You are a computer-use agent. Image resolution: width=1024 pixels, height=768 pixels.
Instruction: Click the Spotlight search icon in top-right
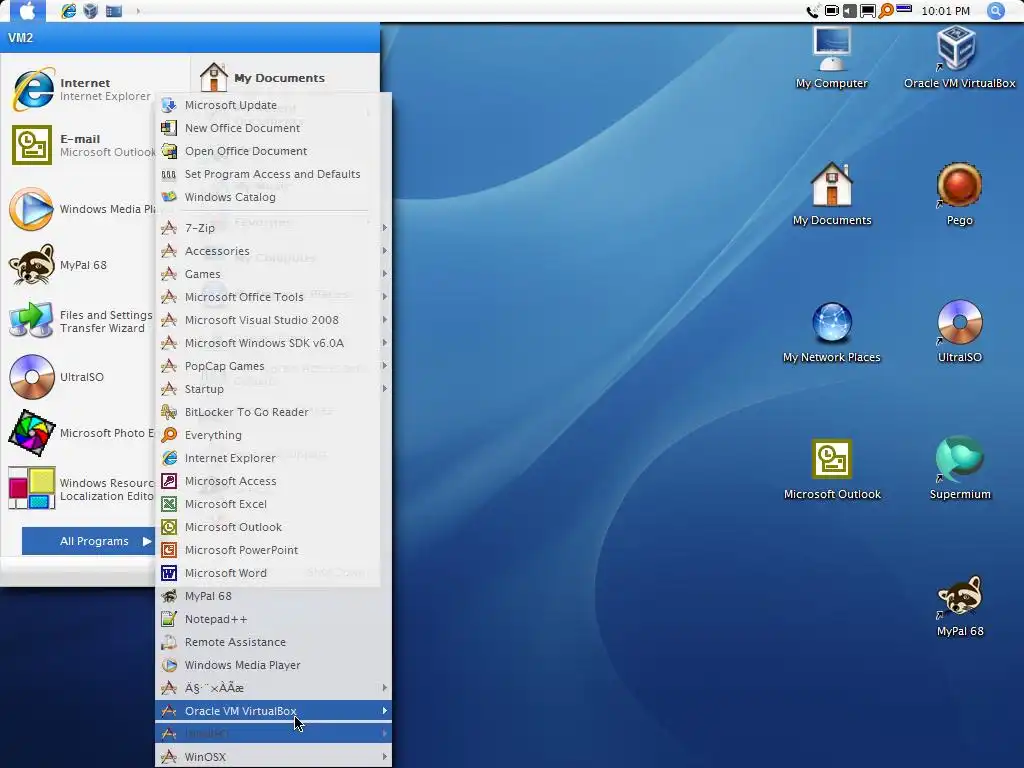995,10
